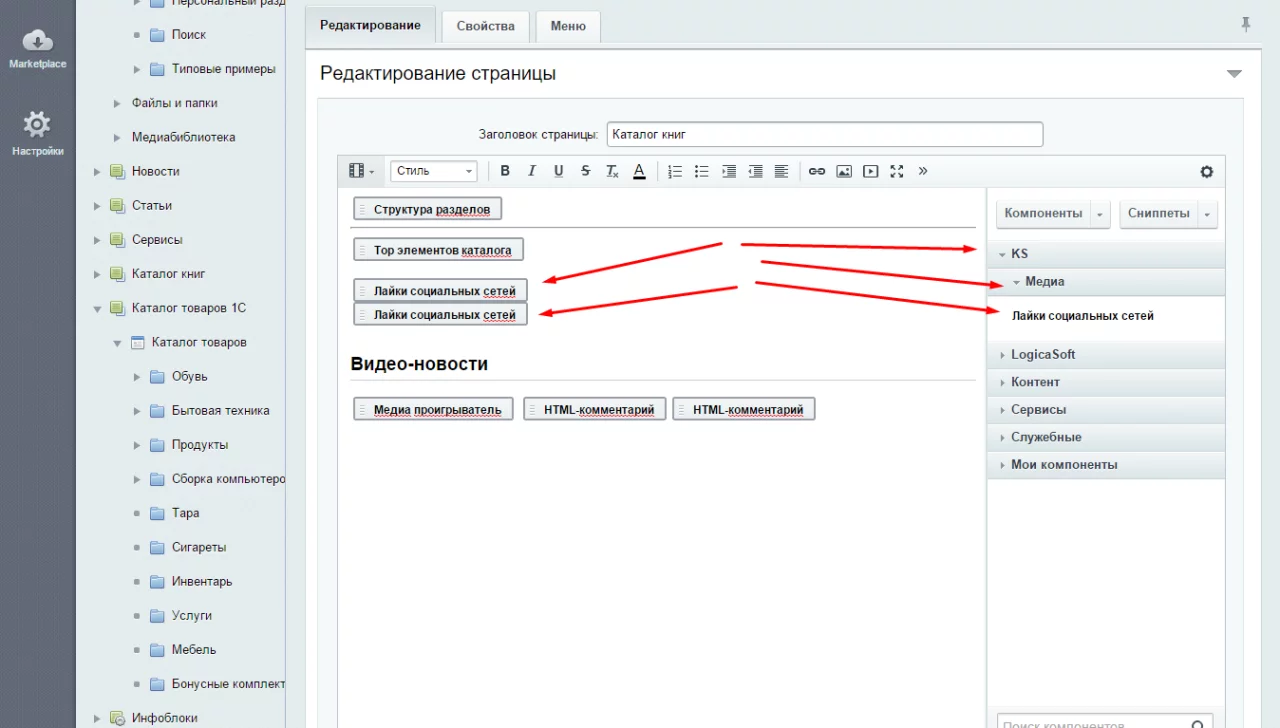Toggle italic text formatting
1280x728 pixels.
coord(532,171)
